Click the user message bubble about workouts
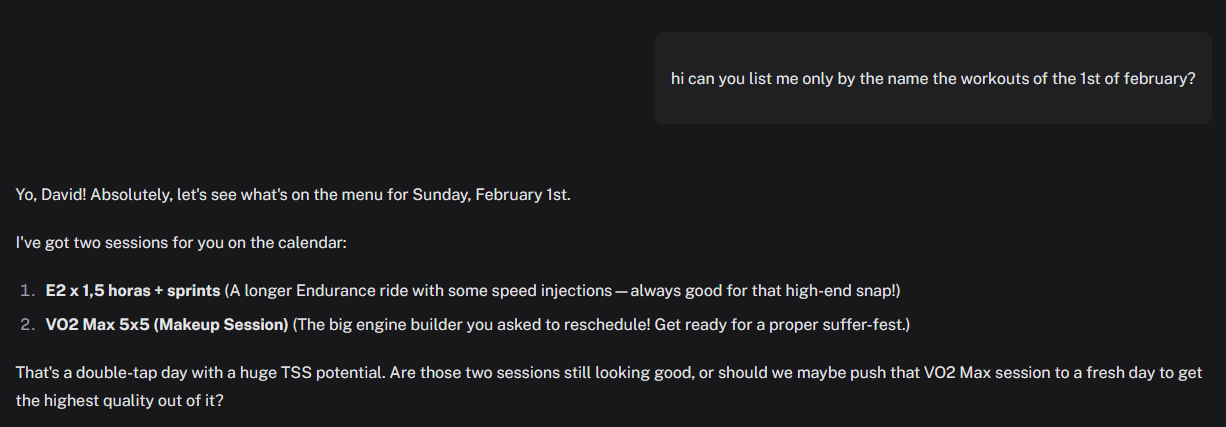This screenshot has width=1226, height=427. pos(933,79)
